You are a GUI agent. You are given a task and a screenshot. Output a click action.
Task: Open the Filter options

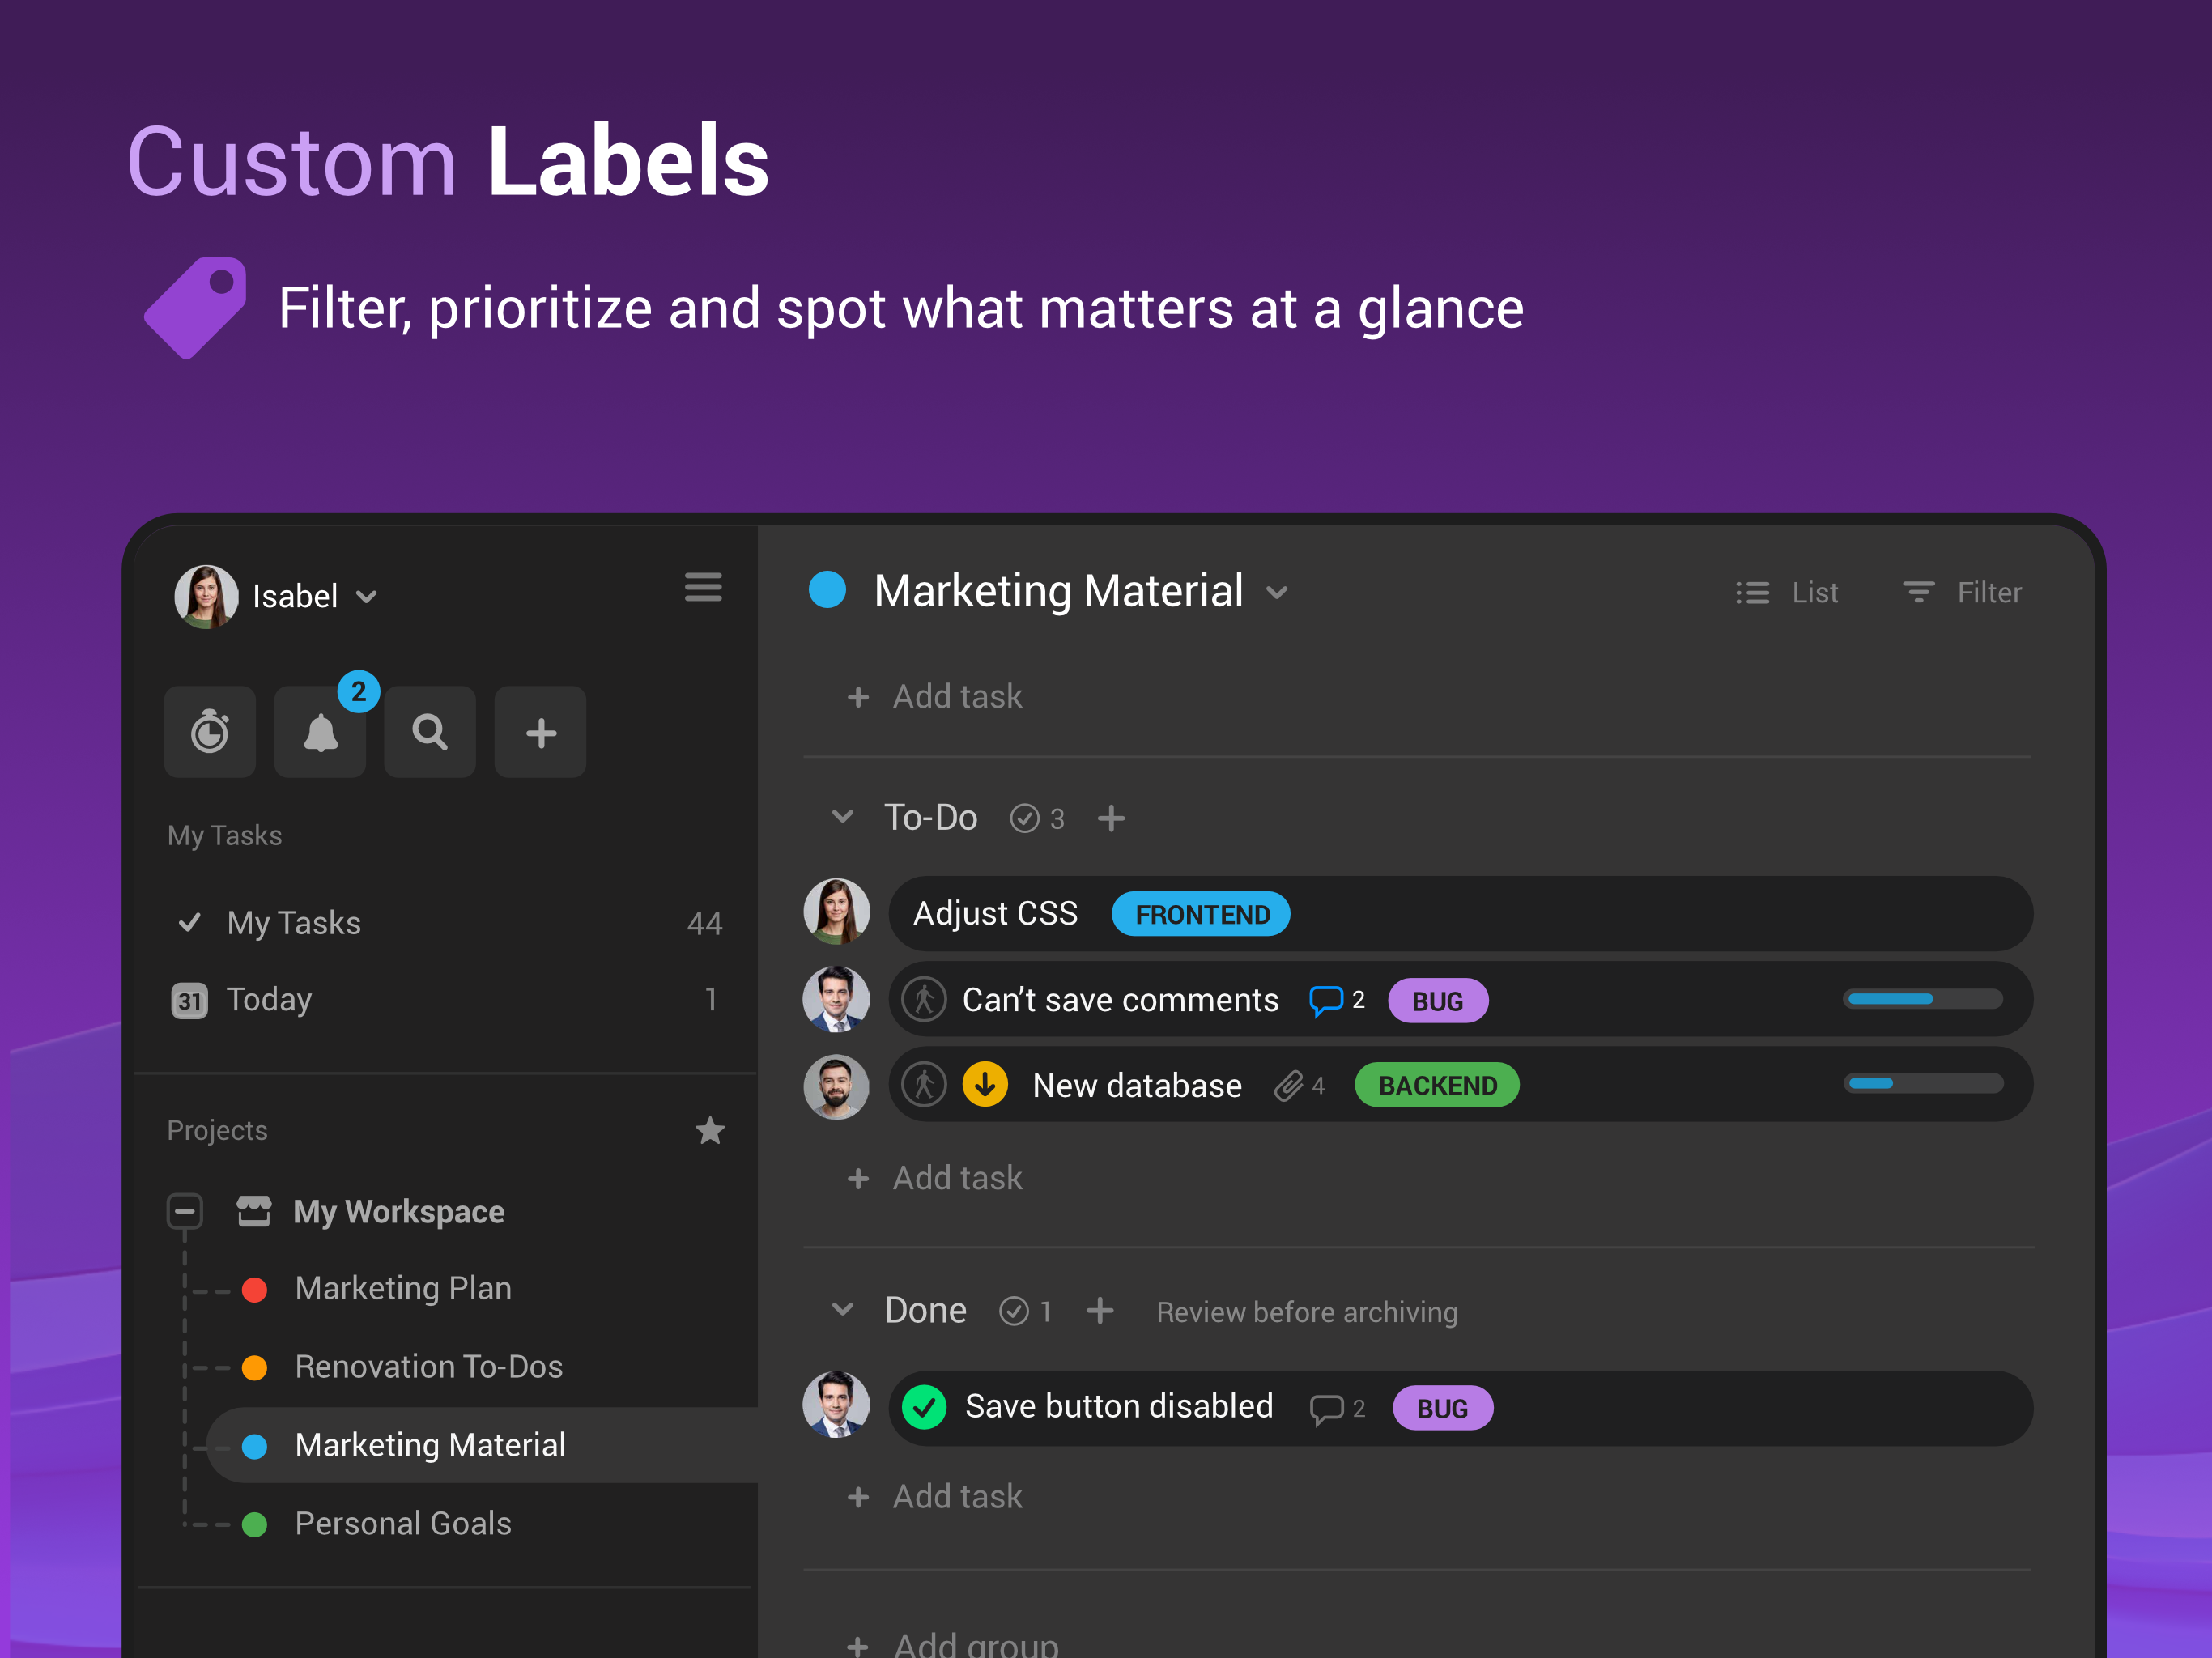click(x=1961, y=593)
